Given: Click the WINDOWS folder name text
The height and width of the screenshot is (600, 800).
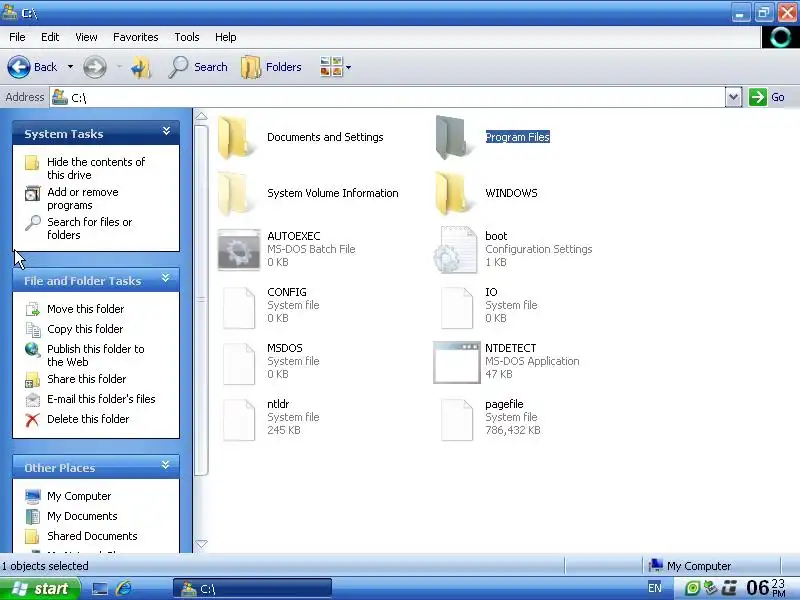Looking at the screenshot, I should tap(511, 193).
